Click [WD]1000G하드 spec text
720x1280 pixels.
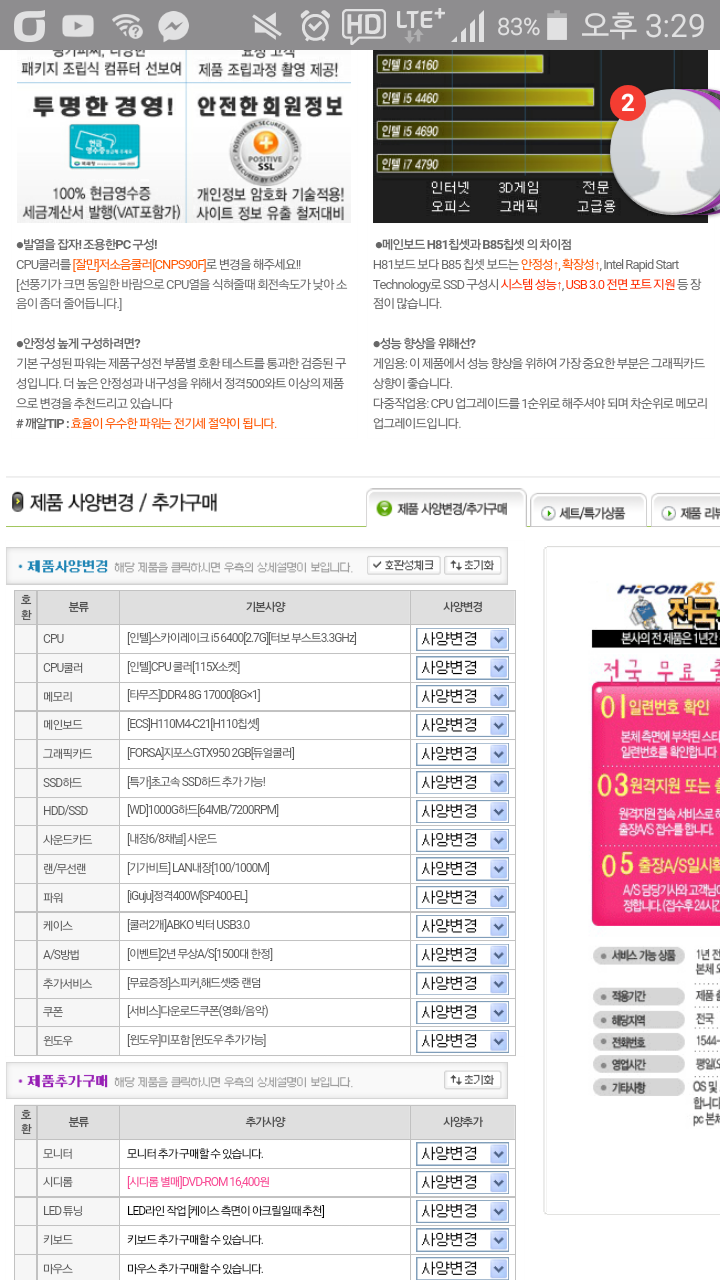click(202, 811)
